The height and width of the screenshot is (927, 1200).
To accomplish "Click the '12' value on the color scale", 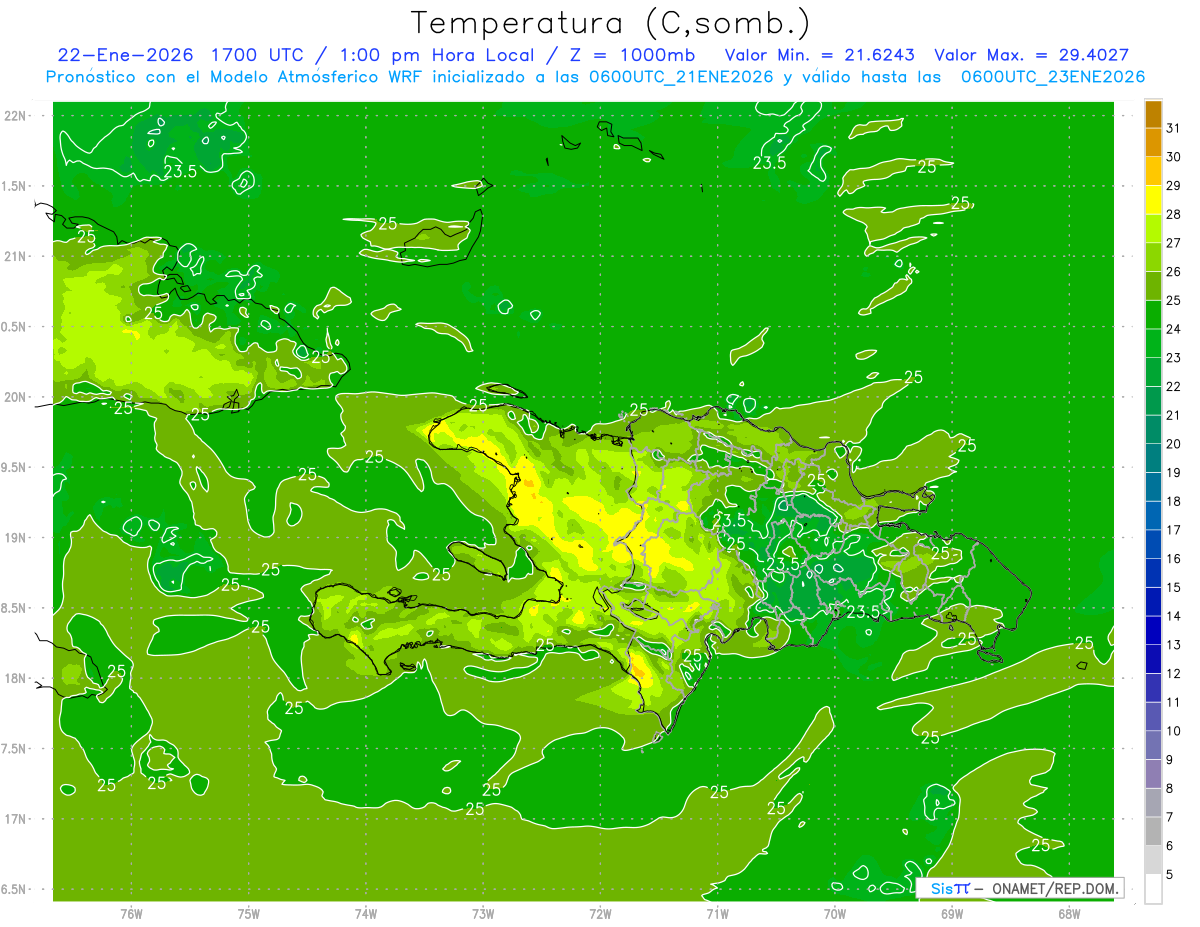I will pos(1174,673).
